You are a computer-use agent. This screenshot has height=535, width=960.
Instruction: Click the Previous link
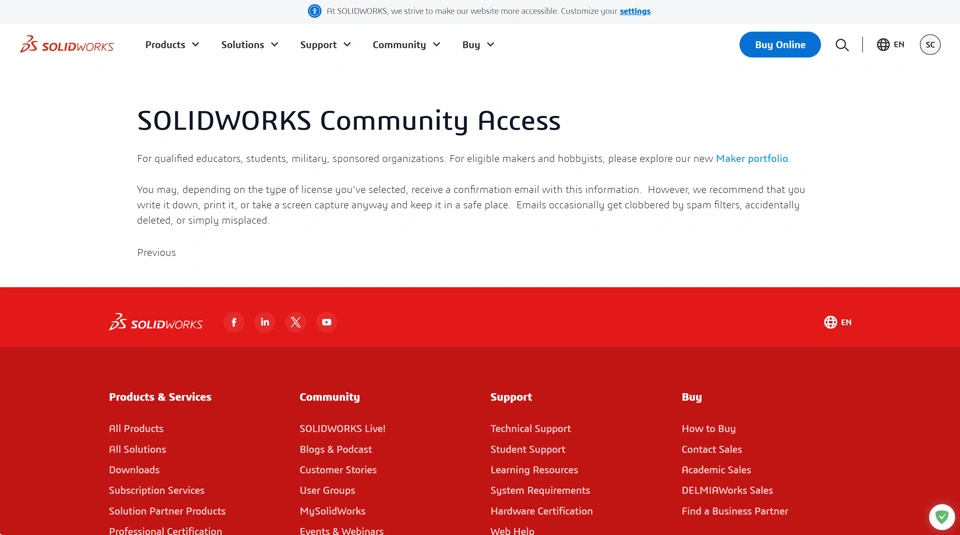pos(156,252)
